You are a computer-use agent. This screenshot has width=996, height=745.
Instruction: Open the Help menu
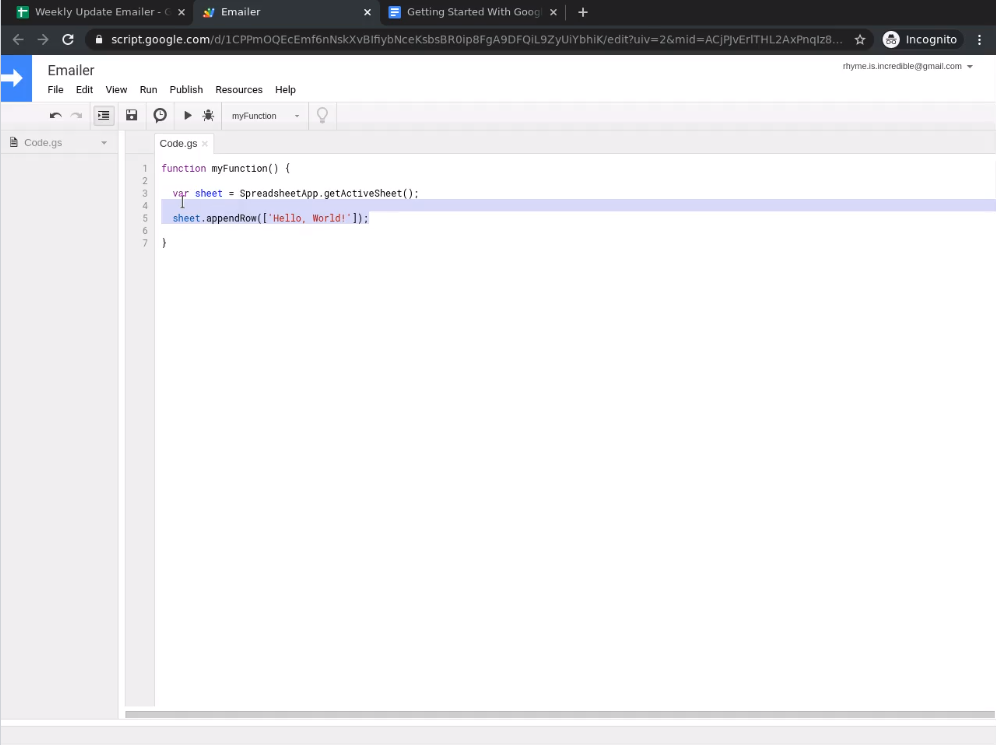[x=285, y=90]
